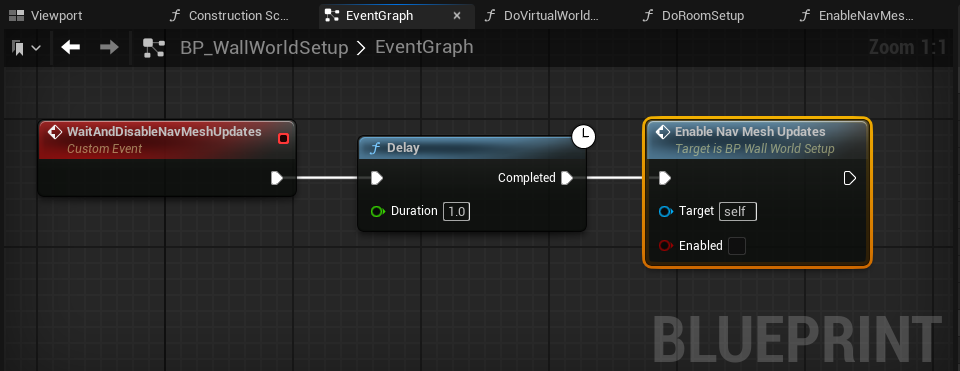
Task: Click BP_WallWorldSetup in the breadcrumb
Action: pyautogui.click(x=264, y=48)
